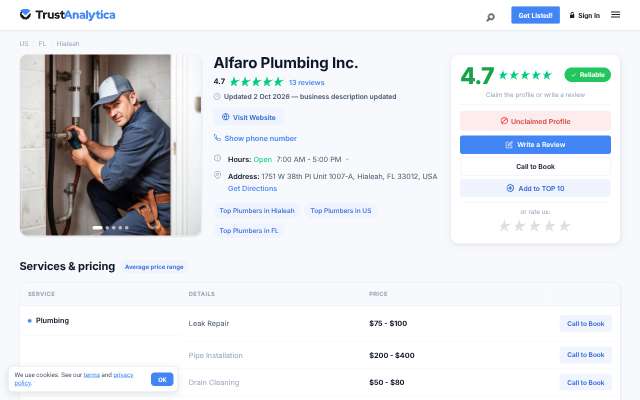Click the Alfaro Plumbing Inc. heading
This screenshot has width=640, height=400.
click(286, 63)
